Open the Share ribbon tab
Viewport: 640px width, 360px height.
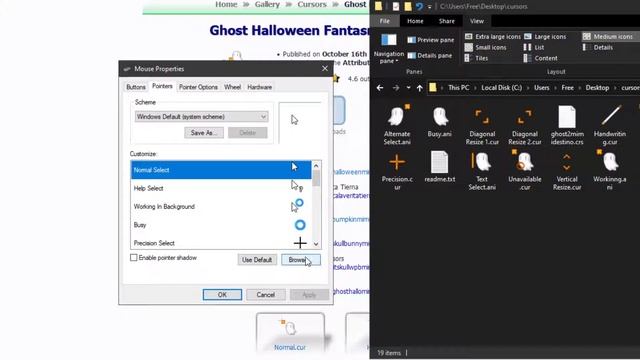coord(447,21)
